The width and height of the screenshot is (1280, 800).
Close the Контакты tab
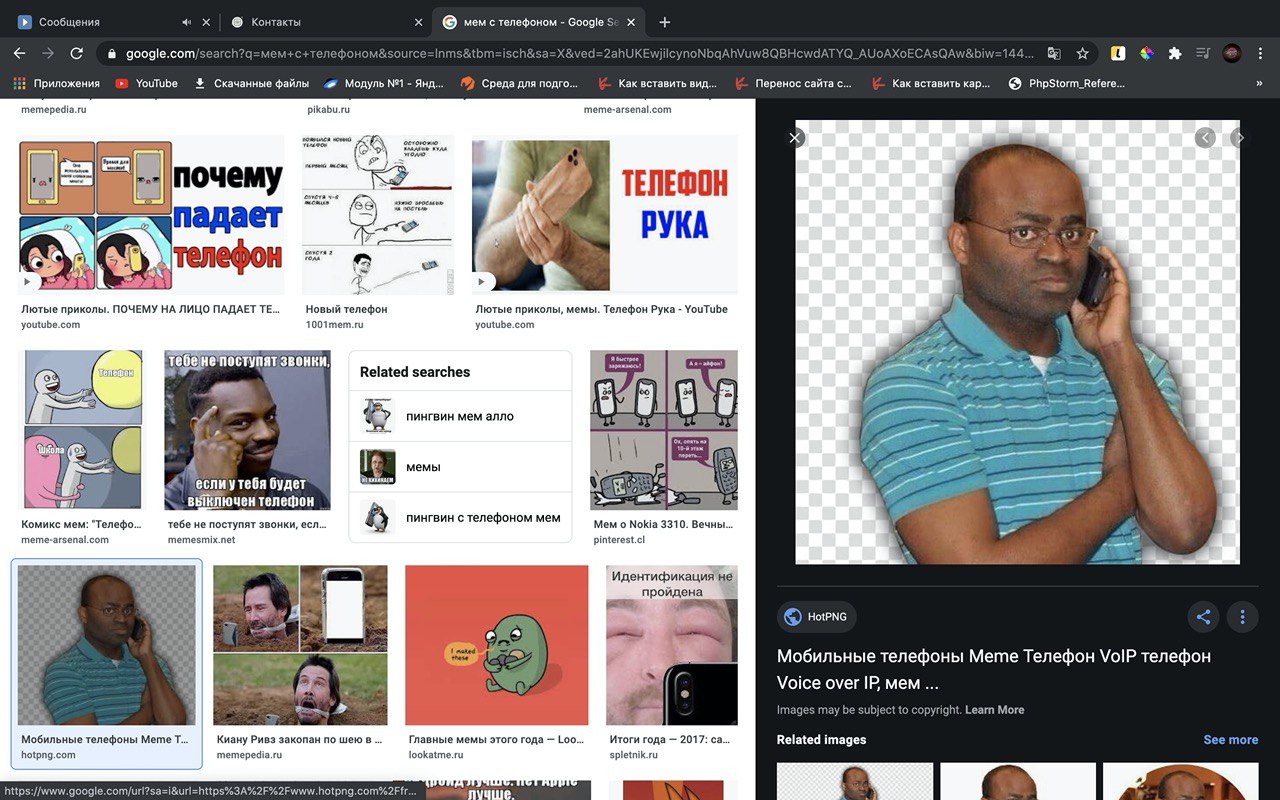[418, 22]
